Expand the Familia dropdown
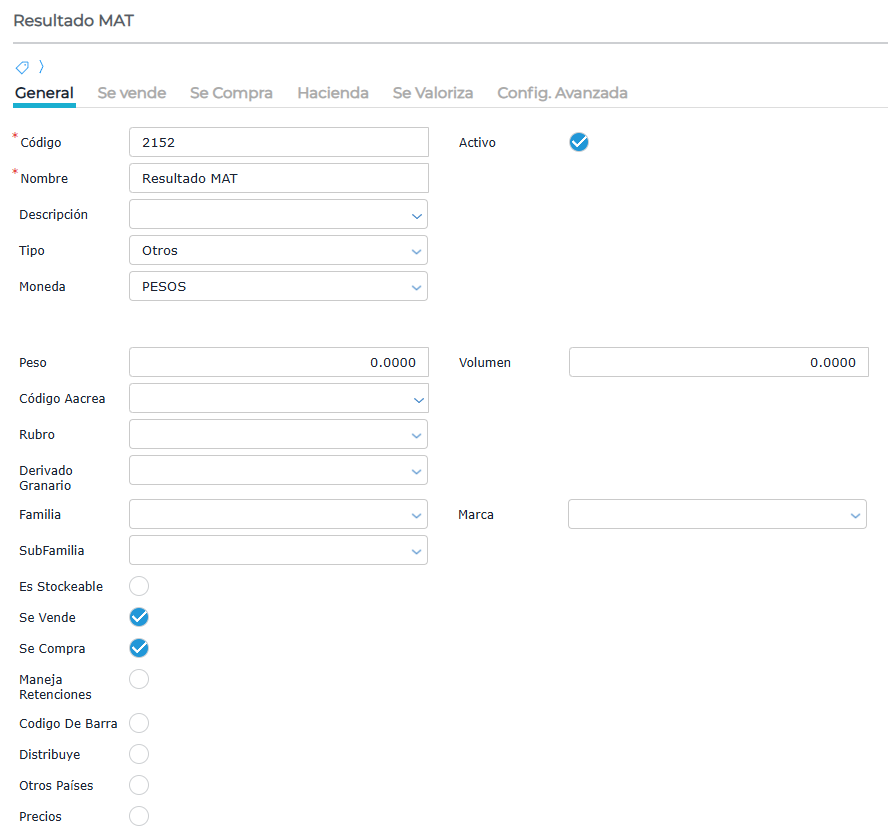This screenshot has height=832, width=888. 278,514
